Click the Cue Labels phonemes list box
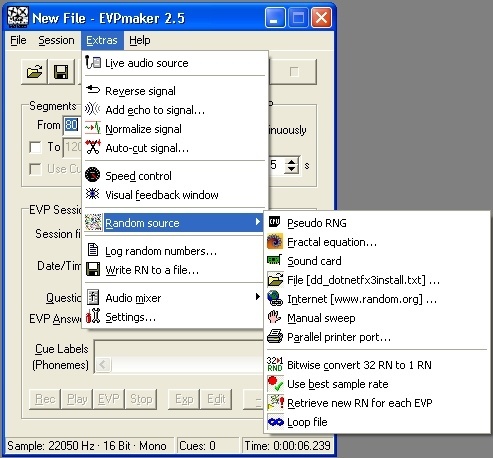 pos(179,357)
